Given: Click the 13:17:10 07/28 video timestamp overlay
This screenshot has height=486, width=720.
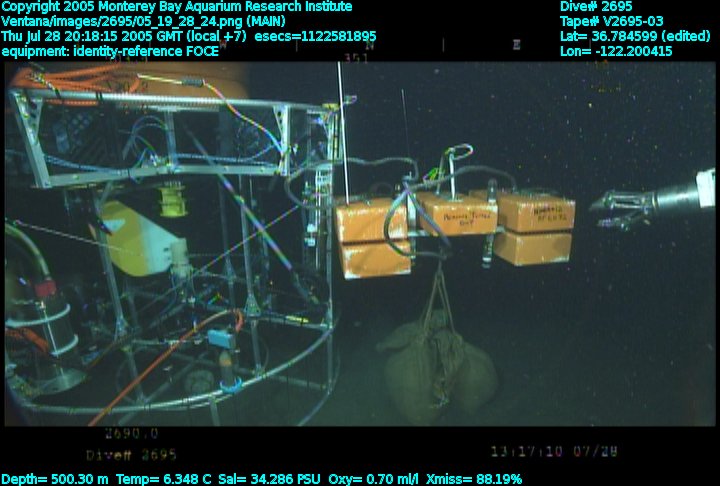Looking at the screenshot, I should pyautogui.click(x=547, y=451).
